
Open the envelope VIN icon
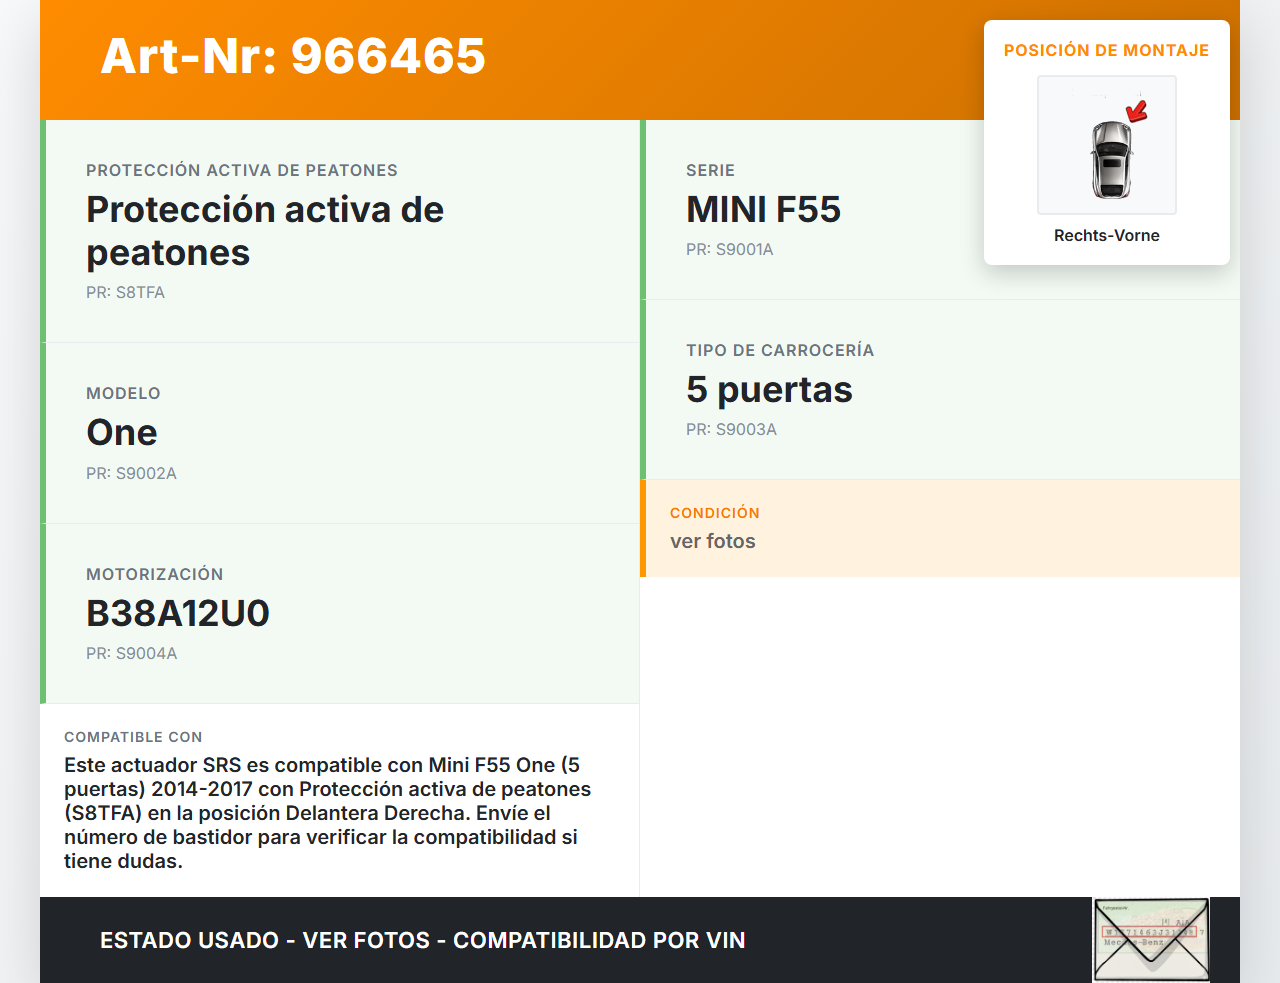click(1152, 939)
